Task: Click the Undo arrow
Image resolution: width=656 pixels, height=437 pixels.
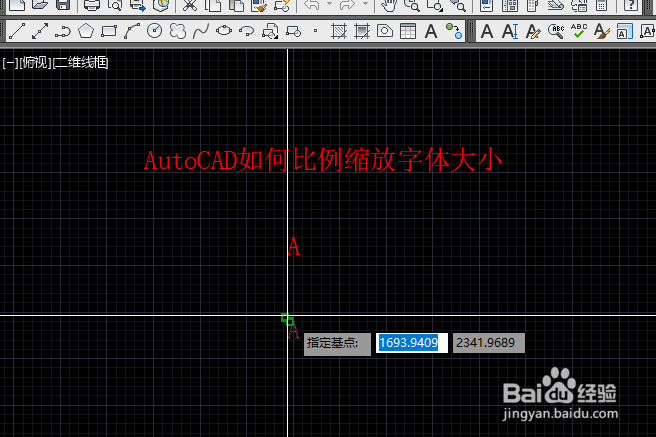Action: point(312,5)
